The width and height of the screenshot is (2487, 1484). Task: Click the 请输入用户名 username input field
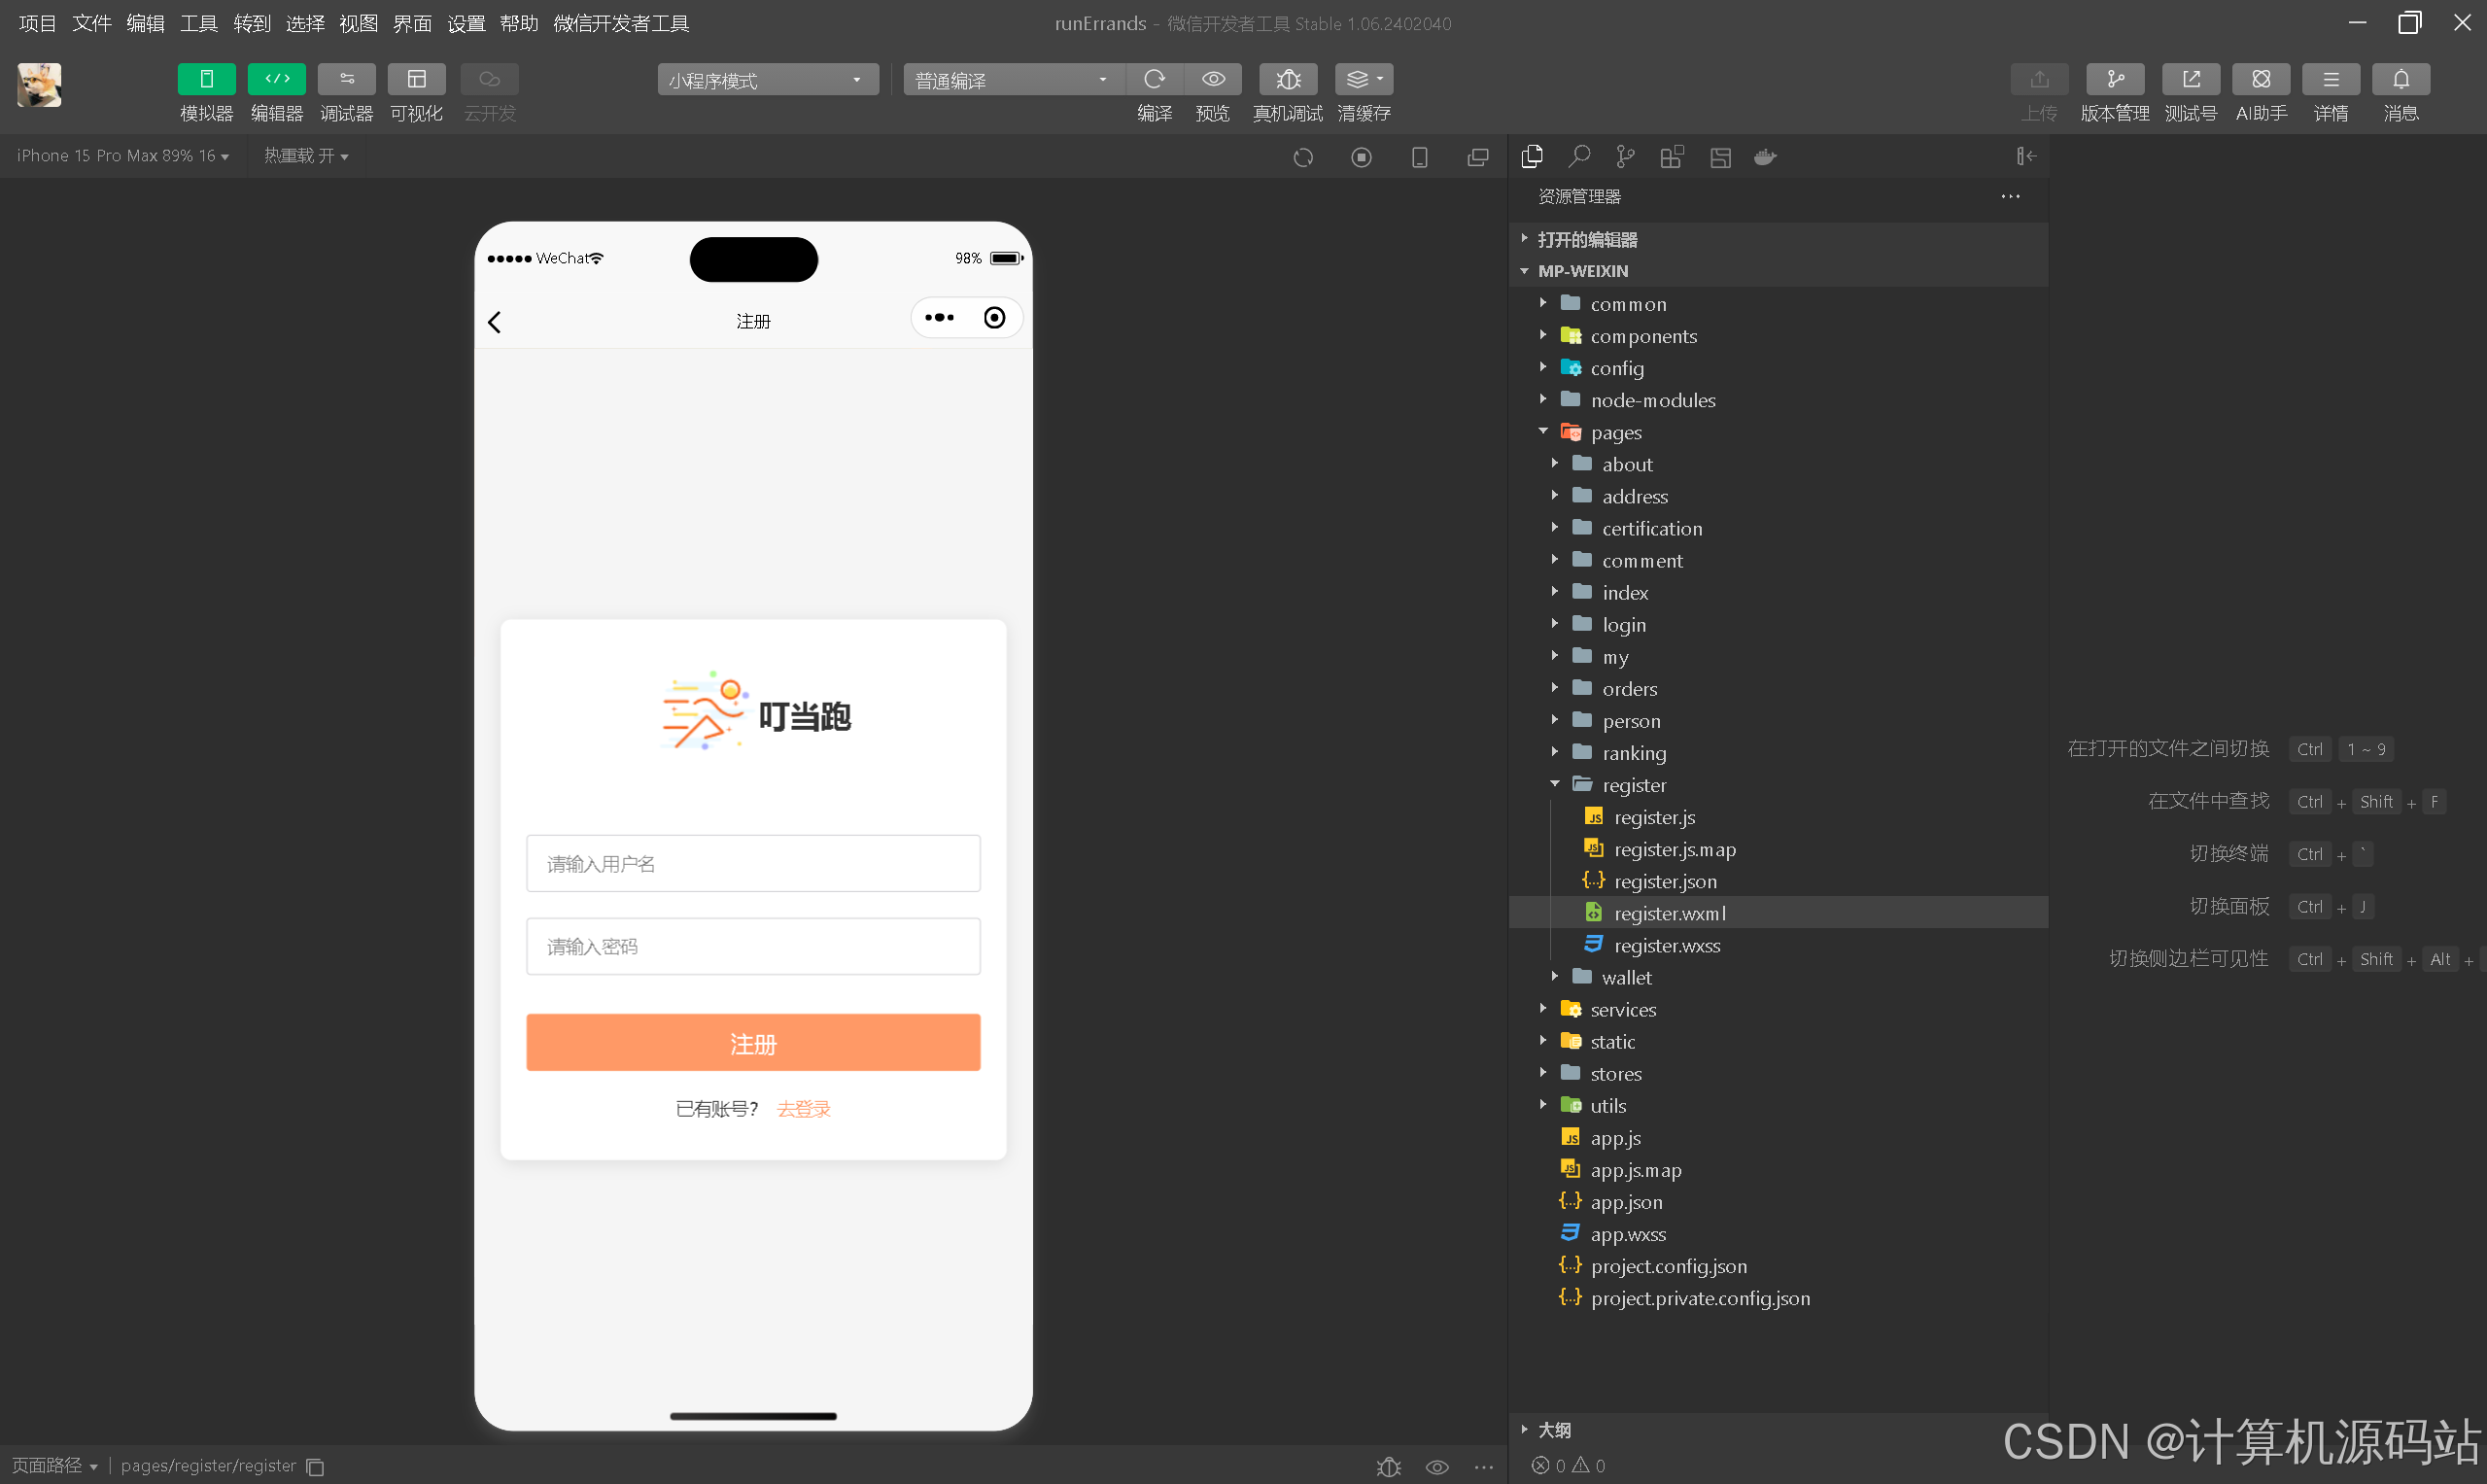tap(753, 863)
